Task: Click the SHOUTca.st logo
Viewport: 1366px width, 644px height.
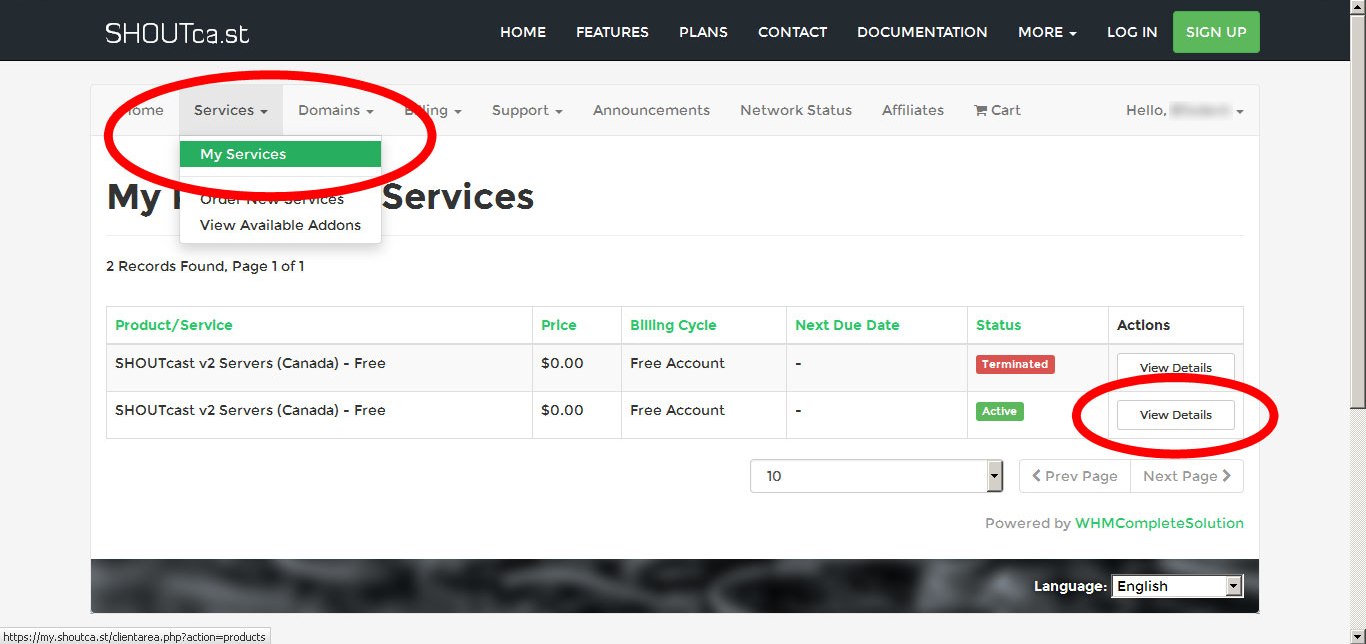Action: click(x=177, y=32)
